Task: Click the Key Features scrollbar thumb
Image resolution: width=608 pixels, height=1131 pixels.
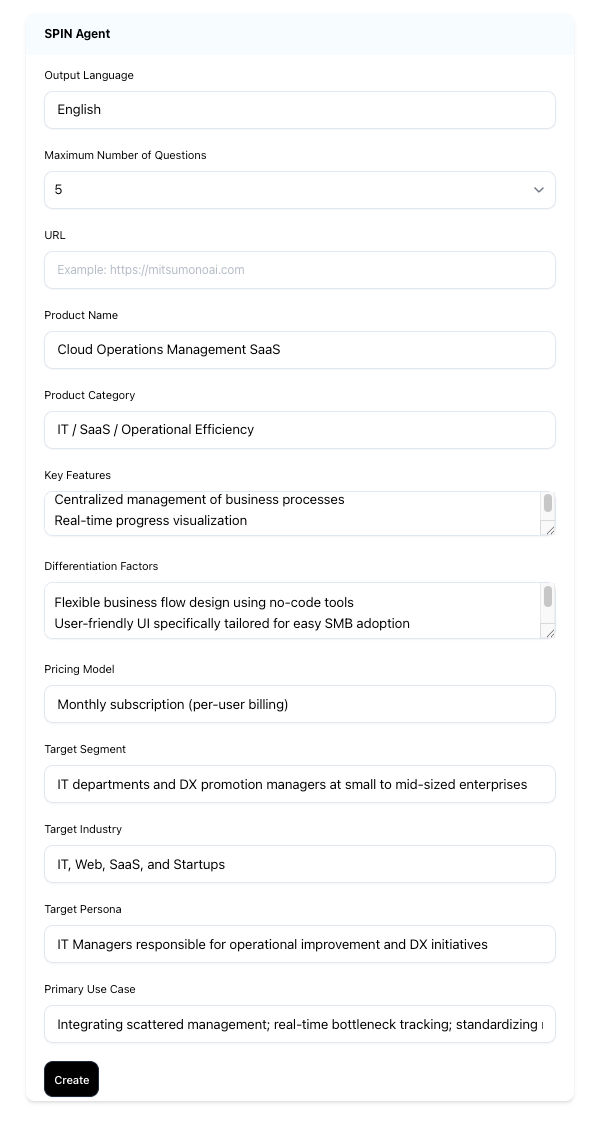Action: click(x=548, y=503)
